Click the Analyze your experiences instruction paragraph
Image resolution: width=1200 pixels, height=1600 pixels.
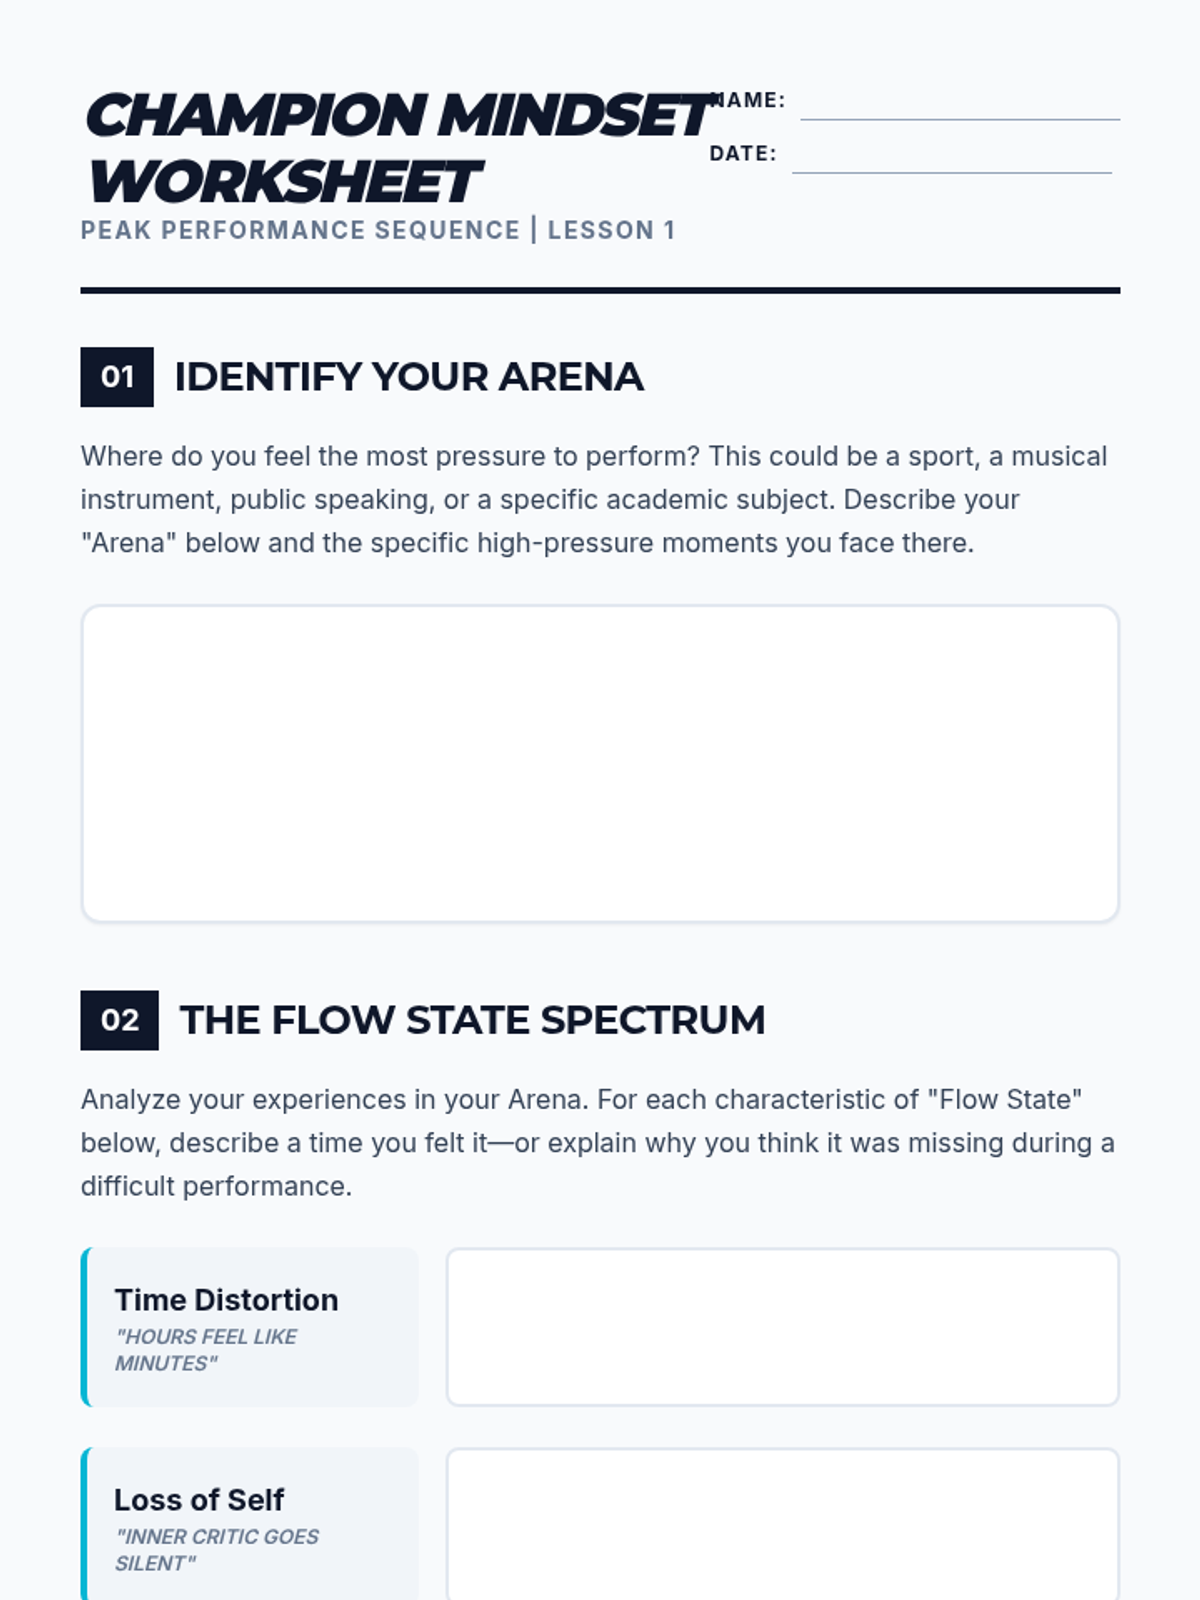(x=597, y=1142)
